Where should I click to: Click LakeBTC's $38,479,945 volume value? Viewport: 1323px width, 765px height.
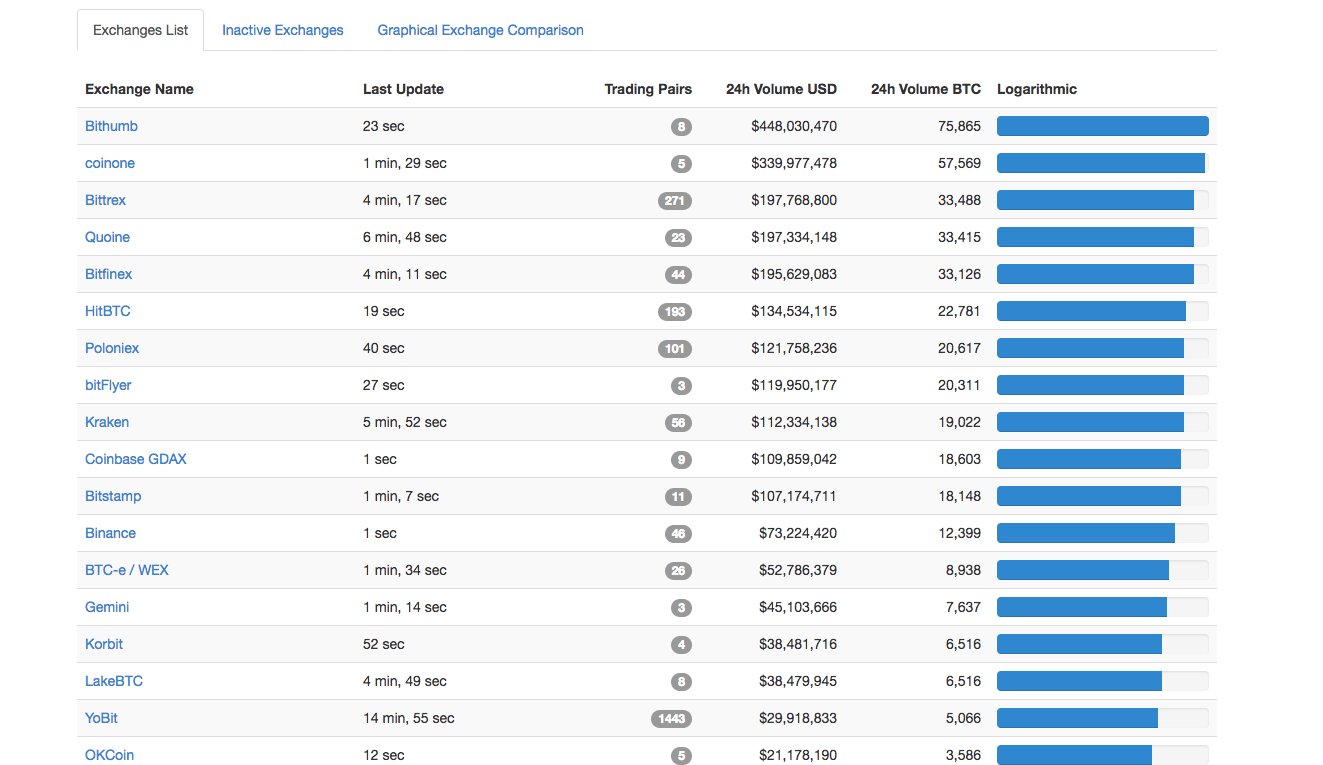pyautogui.click(x=798, y=681)
